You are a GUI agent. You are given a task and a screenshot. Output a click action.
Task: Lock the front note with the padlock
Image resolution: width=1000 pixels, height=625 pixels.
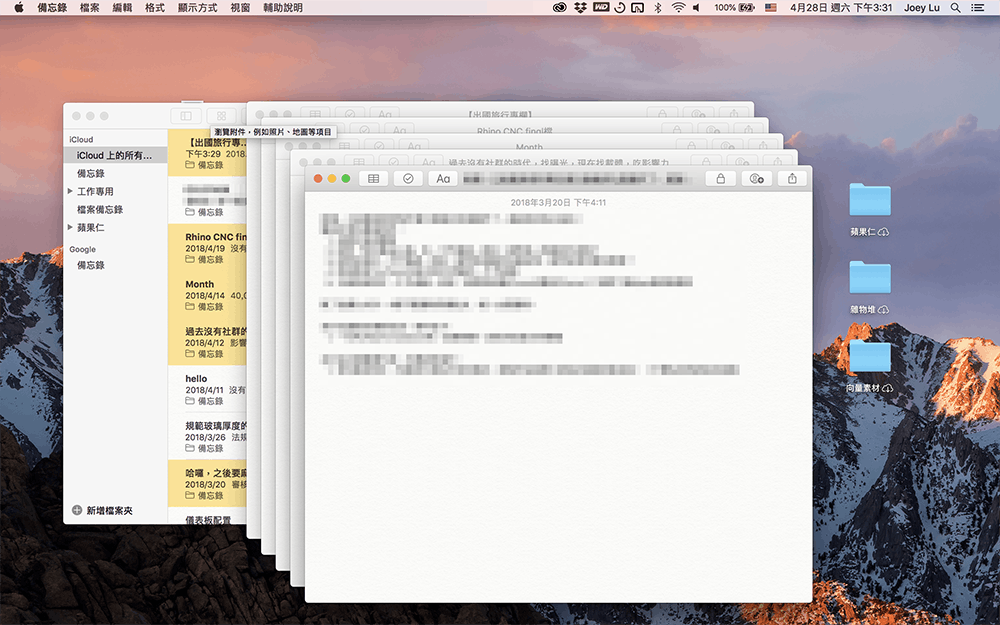(719, 178)
